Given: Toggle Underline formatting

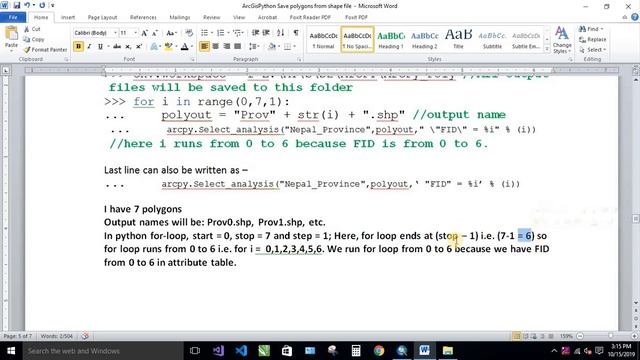Looking at the screenshot, I should (100, 47).
